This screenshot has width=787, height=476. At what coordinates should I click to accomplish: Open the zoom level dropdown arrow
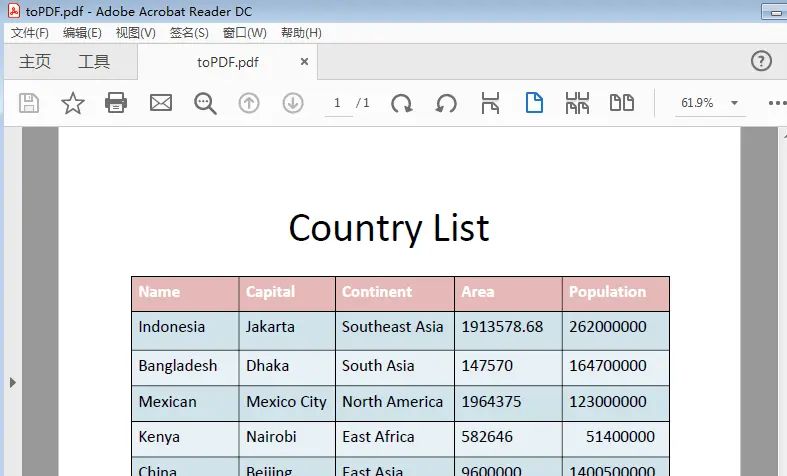point(734,103)
